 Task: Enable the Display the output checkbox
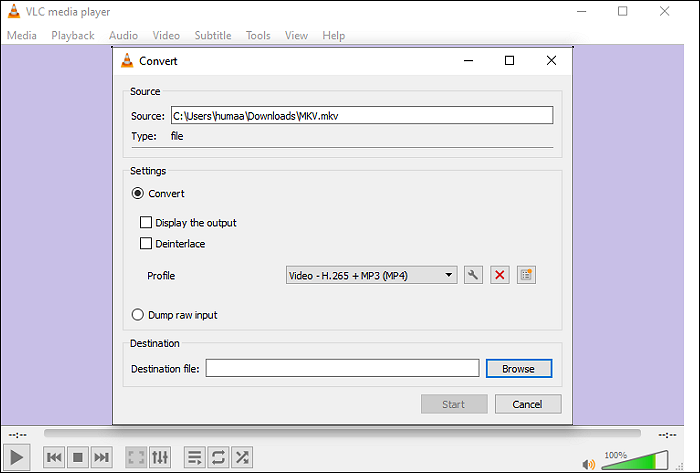coord(146,223)
